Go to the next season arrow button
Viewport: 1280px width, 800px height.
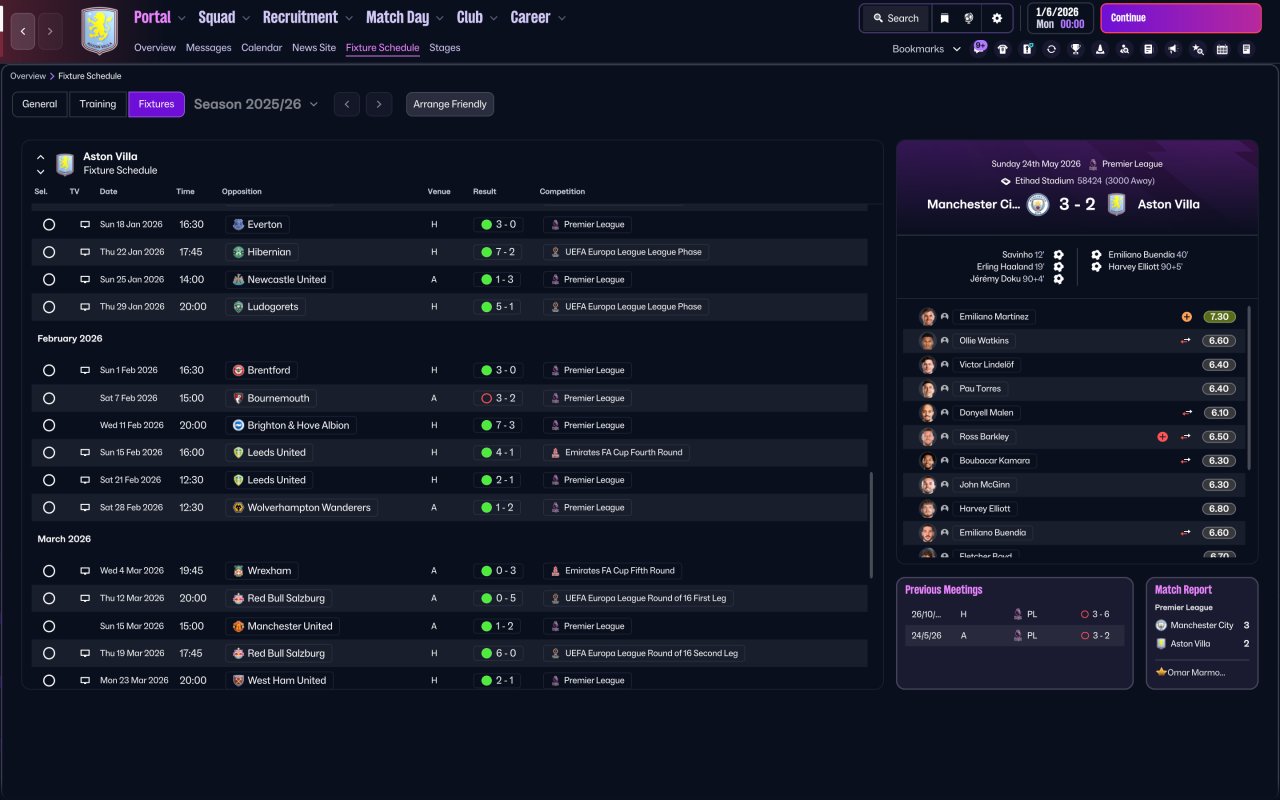(x=378, y=104)
